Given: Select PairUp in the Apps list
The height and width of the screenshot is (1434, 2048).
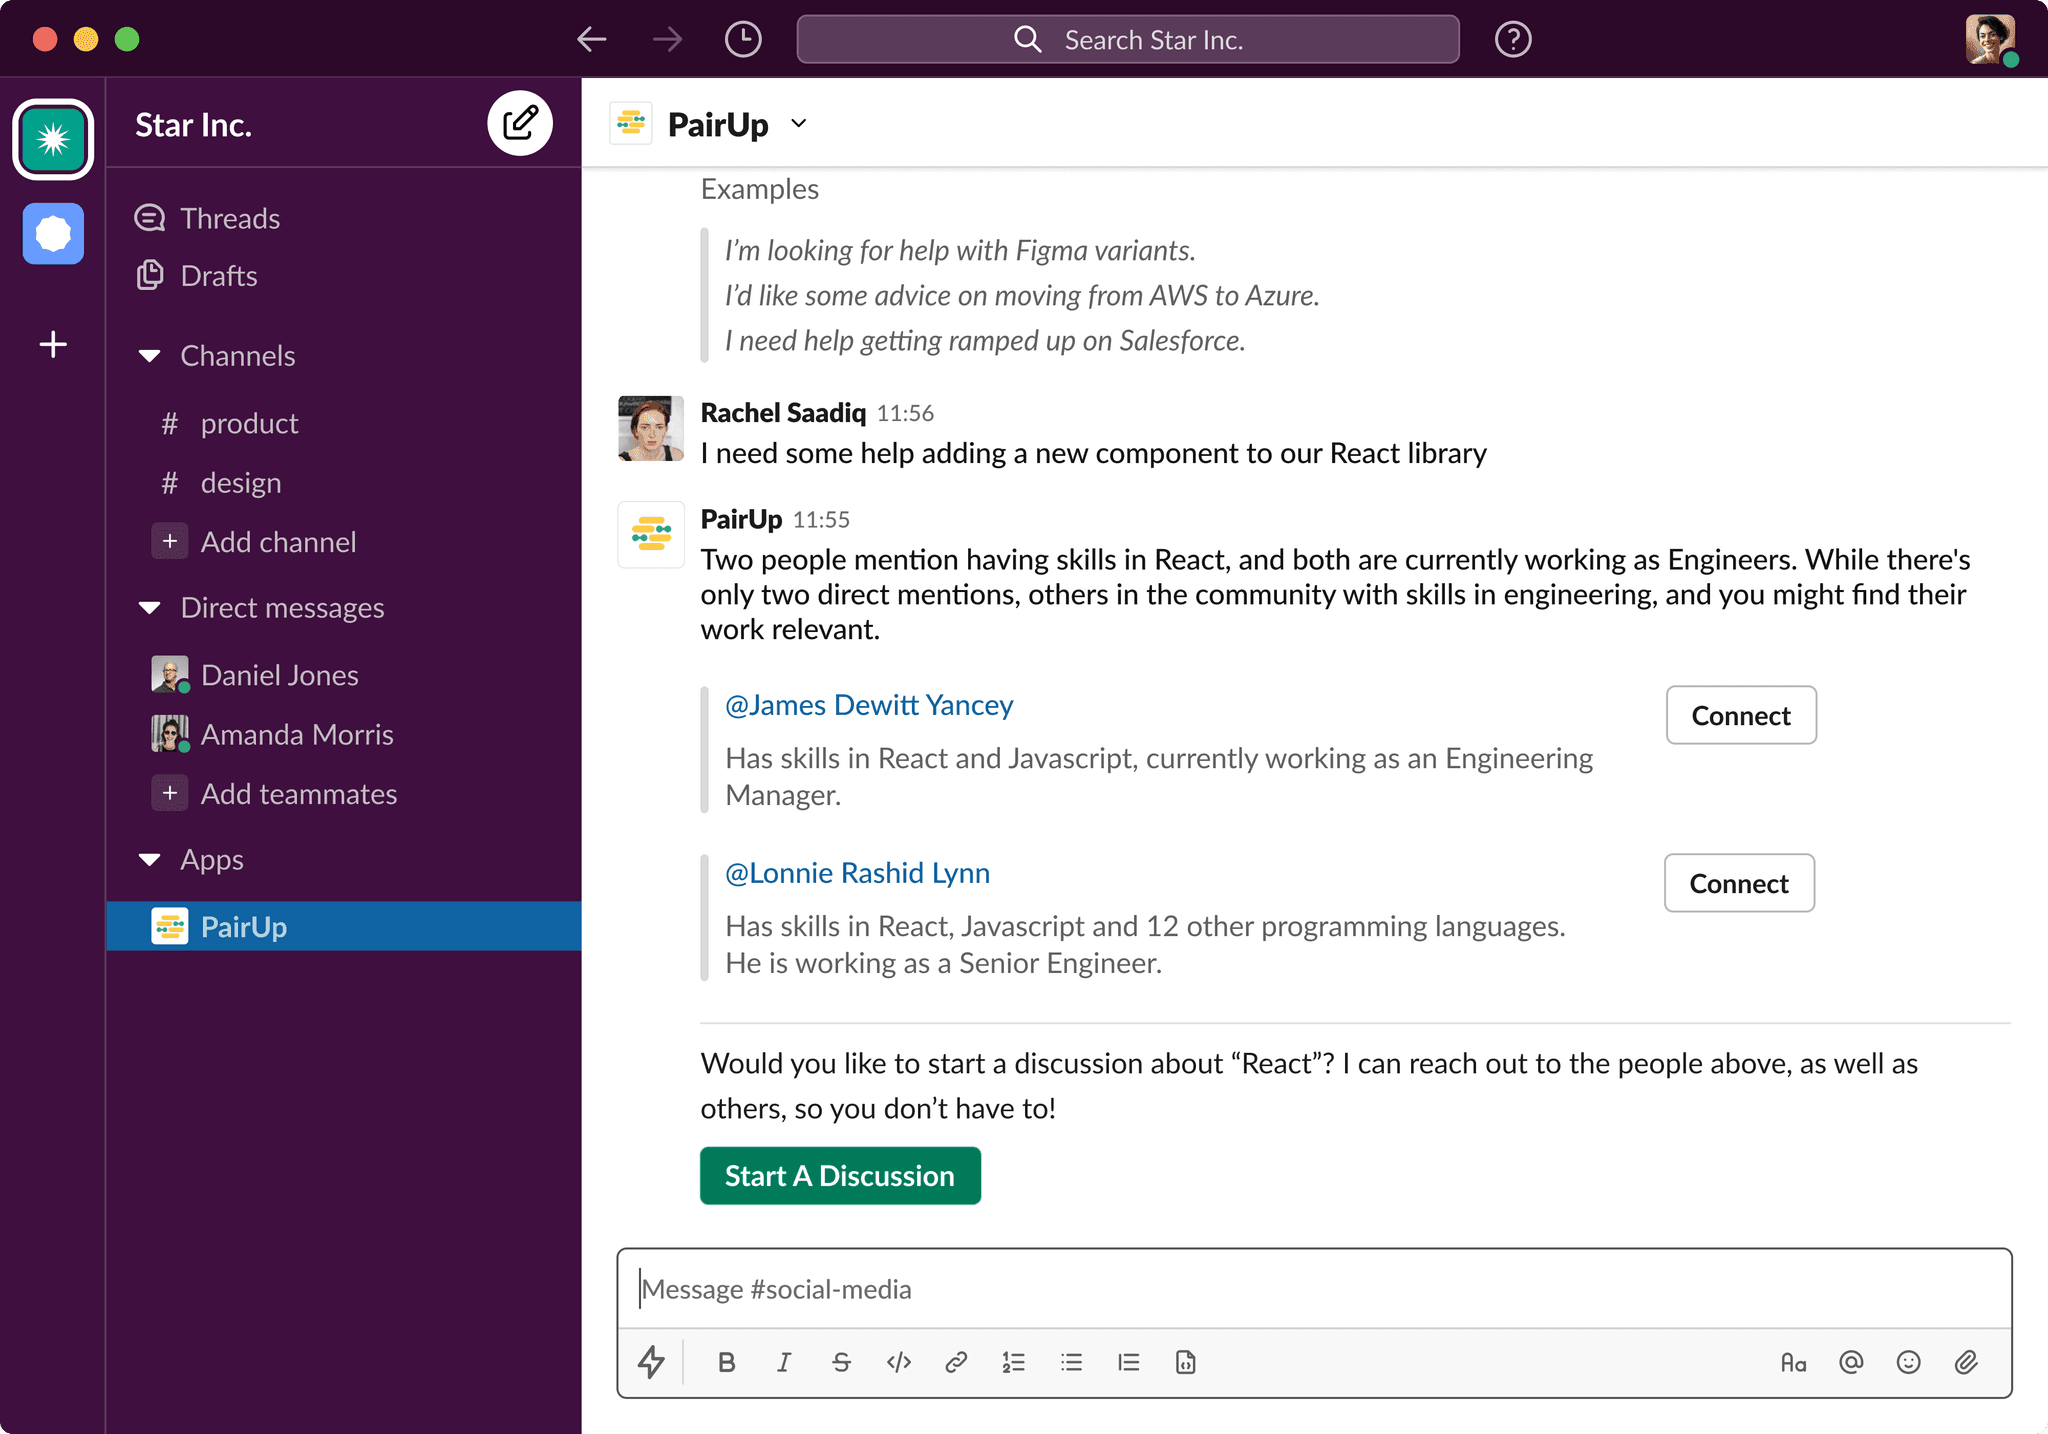Looking at the screenshot, I should (x=344, y=926).
